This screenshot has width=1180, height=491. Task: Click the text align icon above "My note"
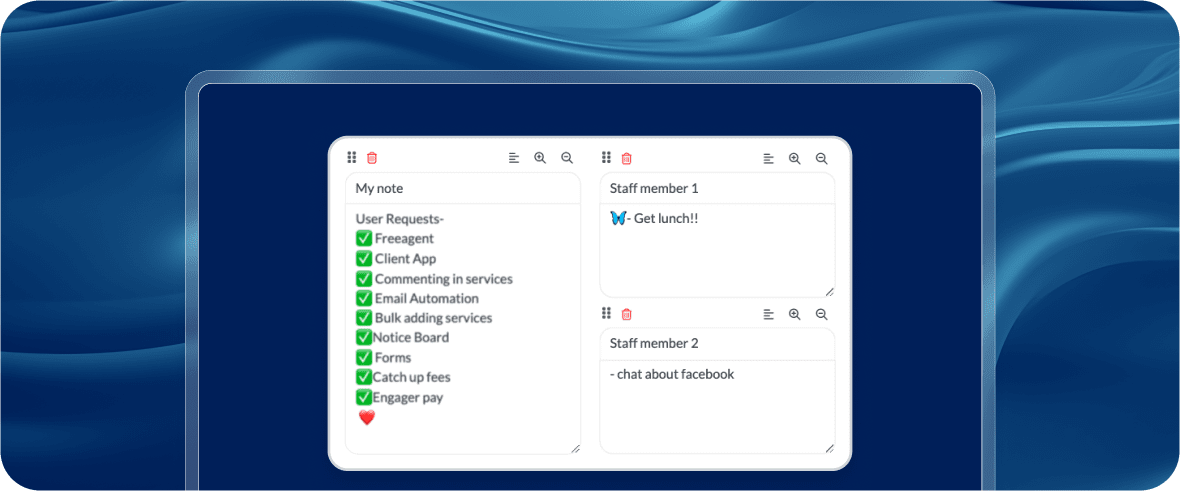coord(514,158)
